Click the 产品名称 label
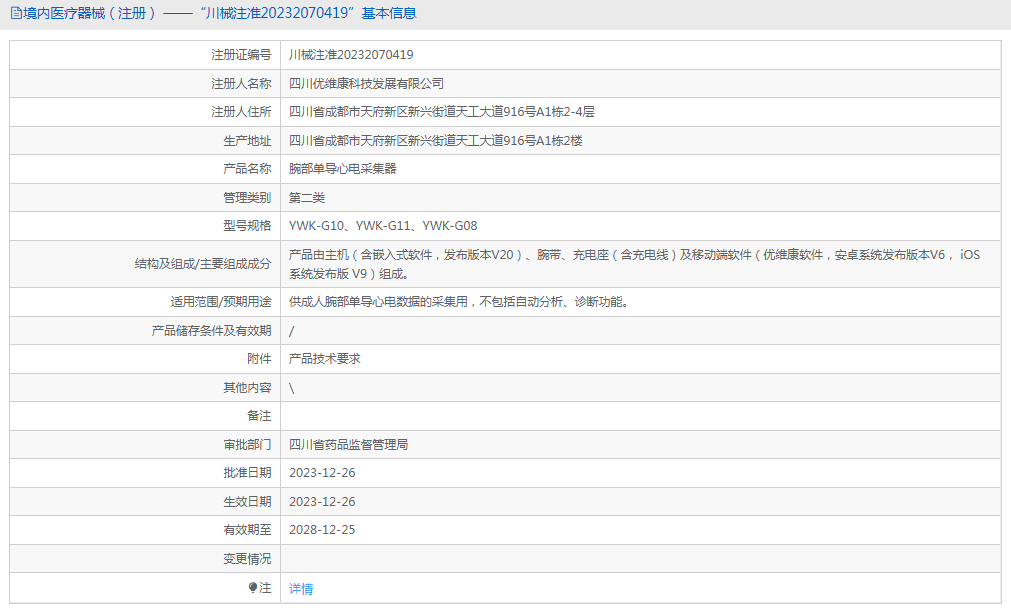1011x608 pixels. tap(247, 169)
